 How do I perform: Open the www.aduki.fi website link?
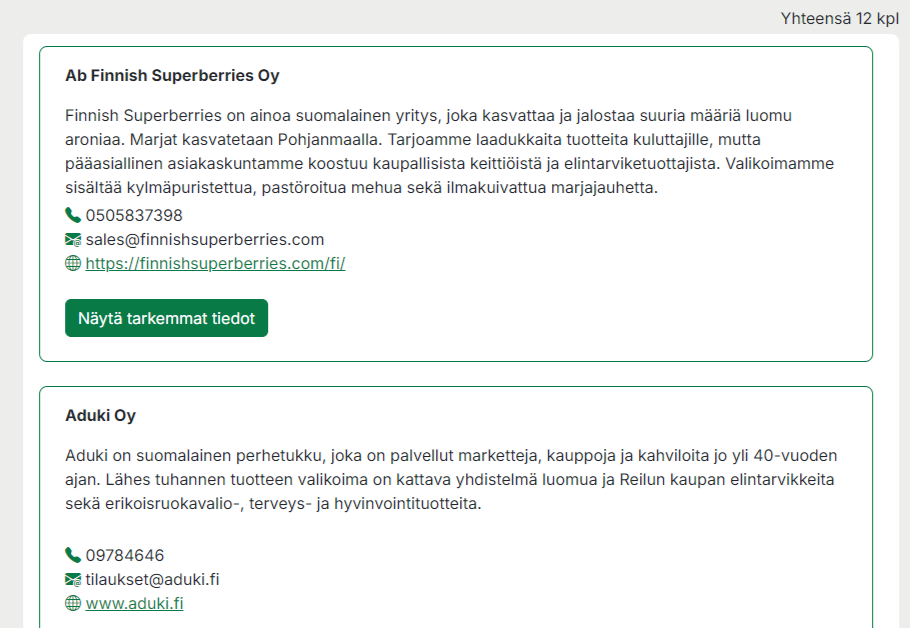point(134,604)
